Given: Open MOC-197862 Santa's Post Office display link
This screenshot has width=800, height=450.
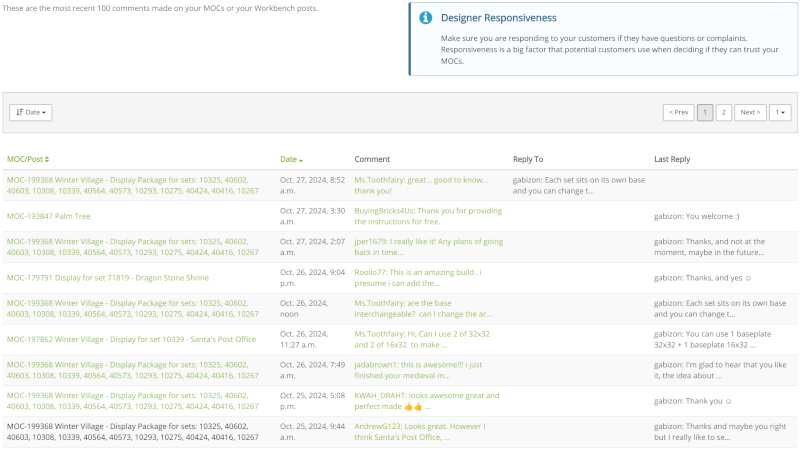Looking at the screenshot, I should 131,339.
